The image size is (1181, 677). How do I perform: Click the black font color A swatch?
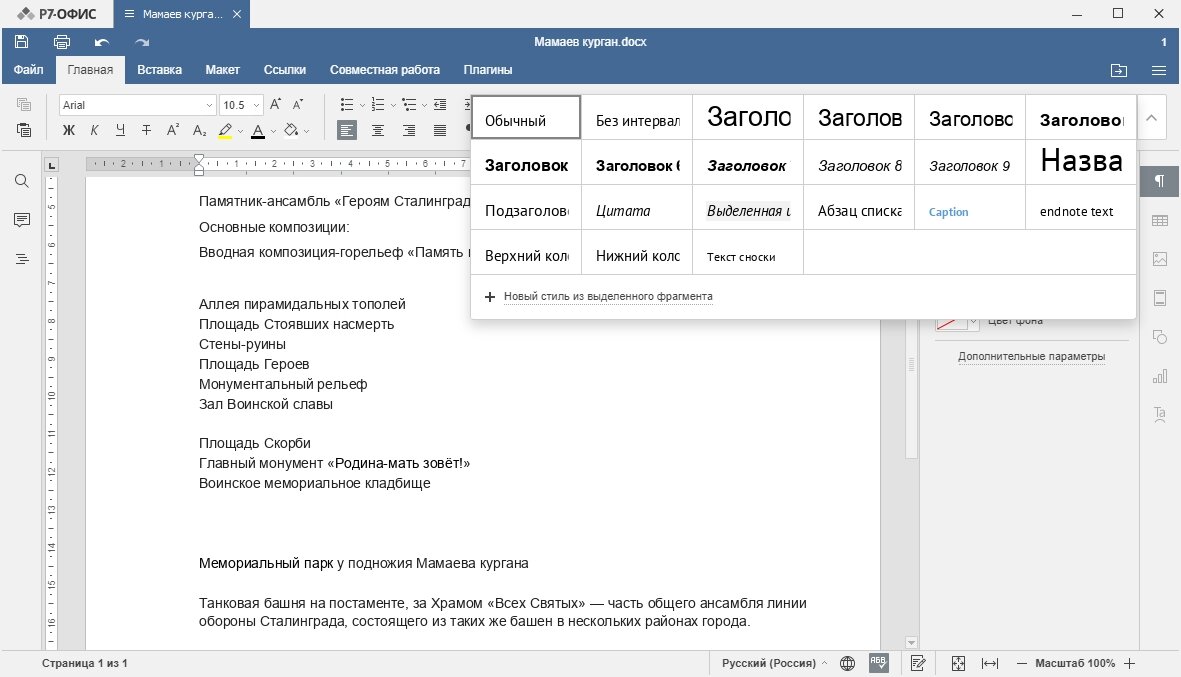click(x=258, y=131)
